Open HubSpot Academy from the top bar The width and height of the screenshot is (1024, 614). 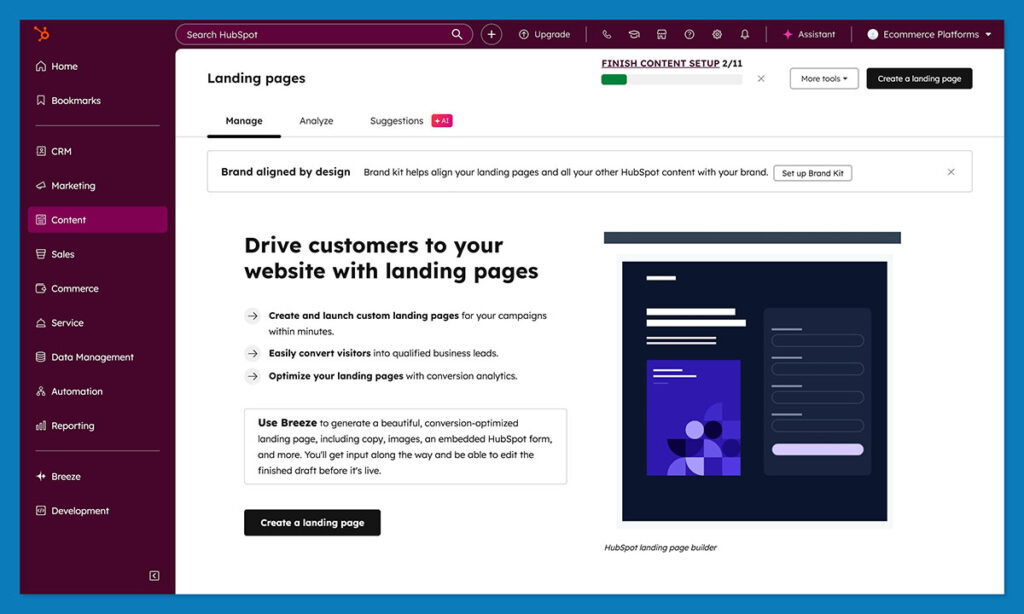coord(633,34)
